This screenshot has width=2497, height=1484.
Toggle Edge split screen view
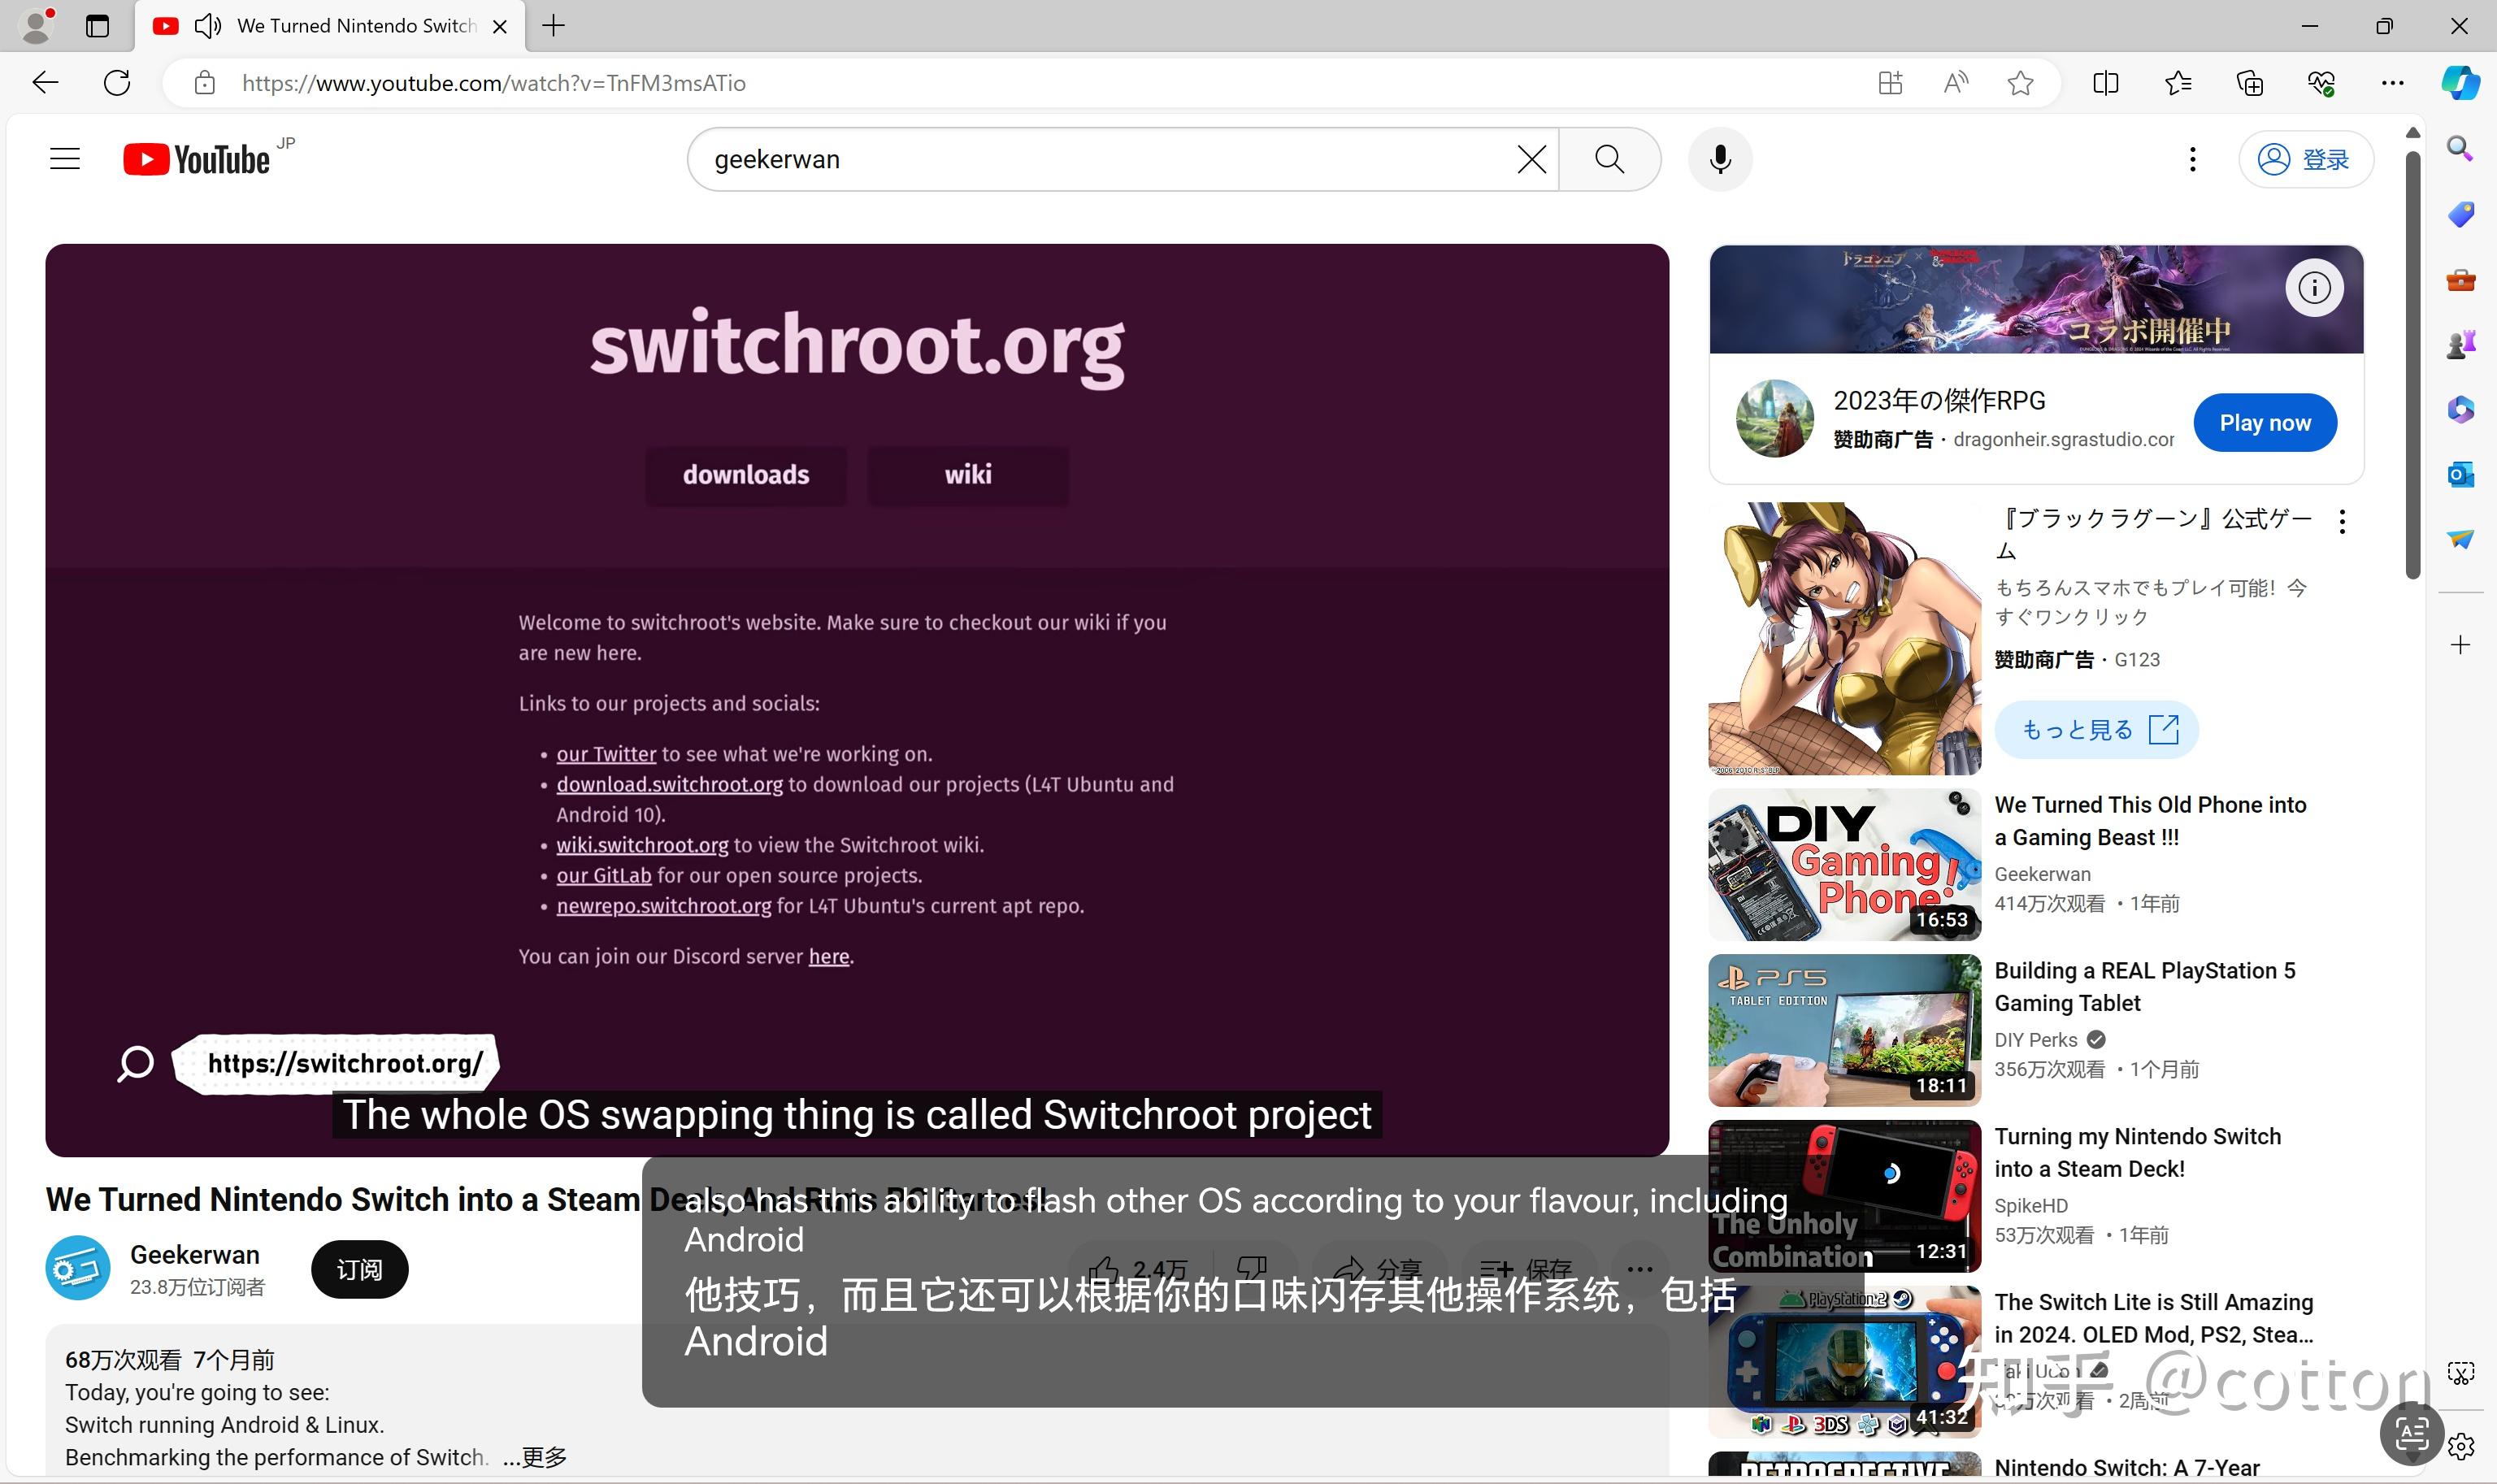pos(2105,83)
